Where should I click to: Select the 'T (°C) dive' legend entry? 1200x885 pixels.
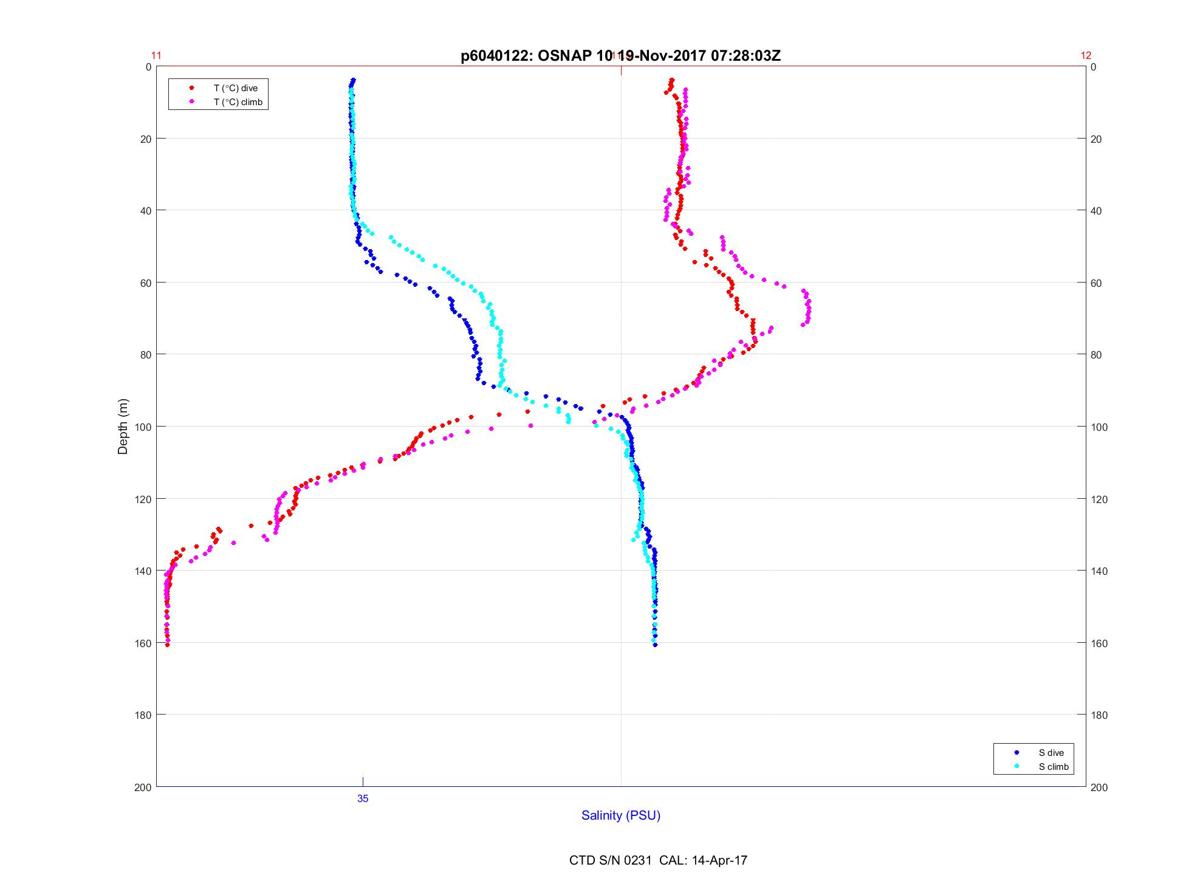click(235, 88)
